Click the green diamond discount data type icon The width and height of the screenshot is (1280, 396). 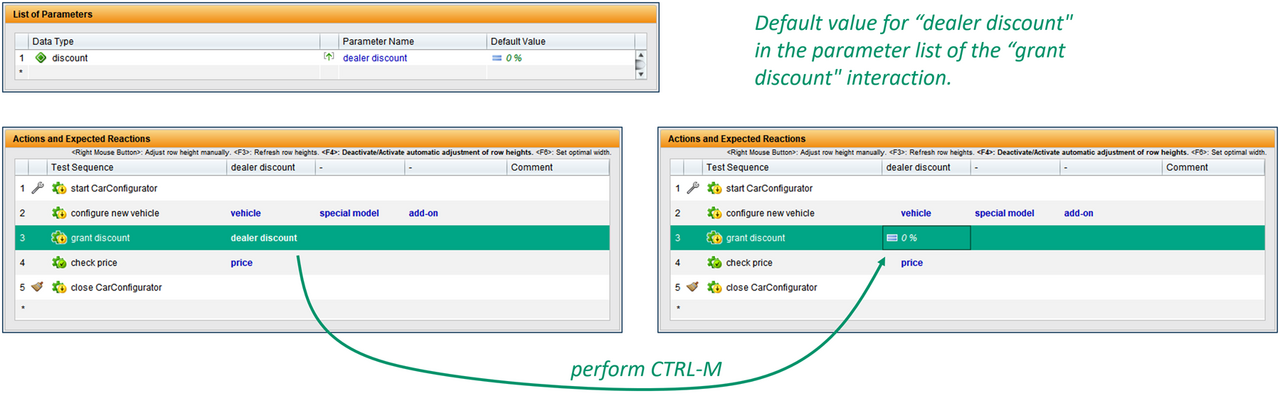point(41,58)
